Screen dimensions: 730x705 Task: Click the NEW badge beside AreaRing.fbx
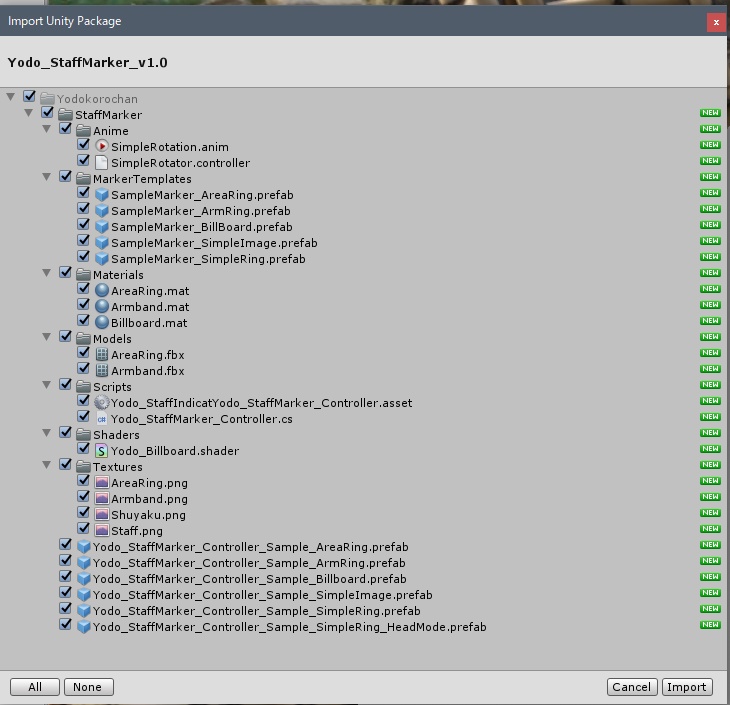[710, 353]
